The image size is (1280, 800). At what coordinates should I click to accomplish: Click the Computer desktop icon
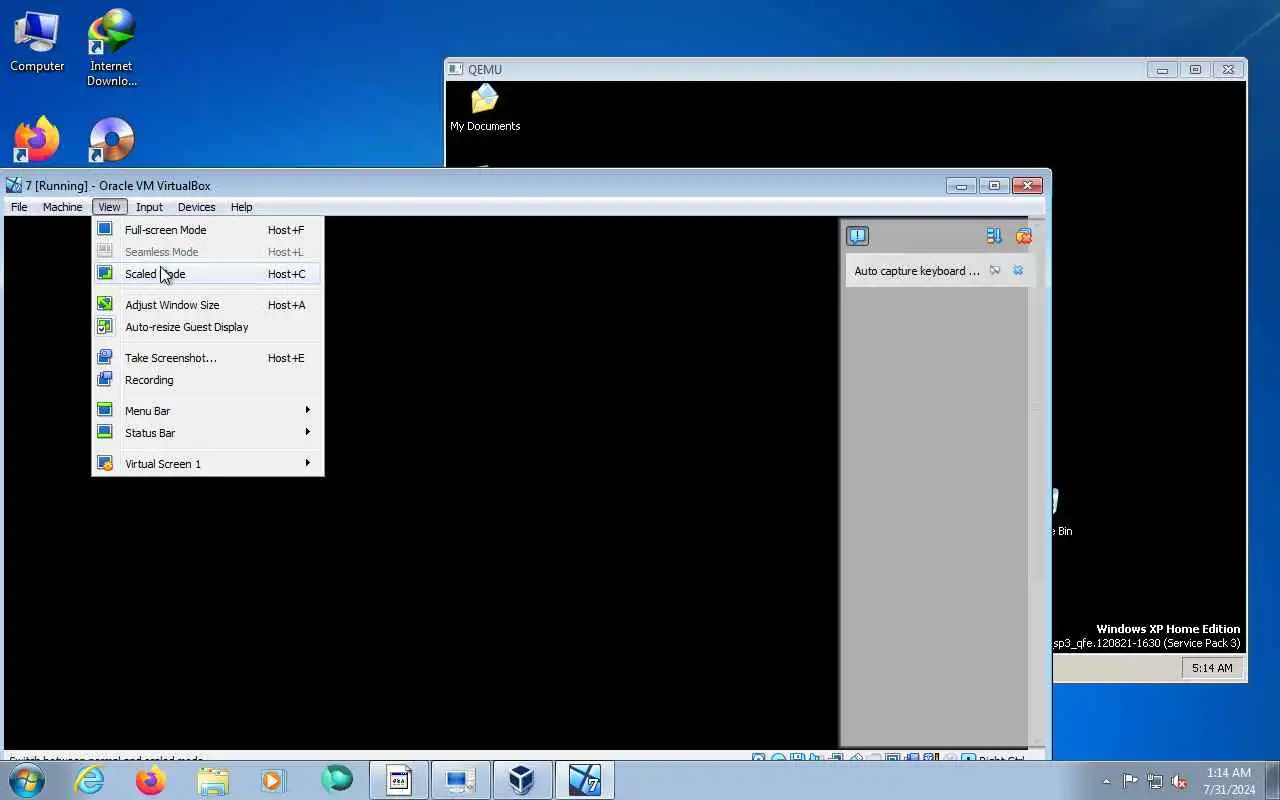click(37, 41)
